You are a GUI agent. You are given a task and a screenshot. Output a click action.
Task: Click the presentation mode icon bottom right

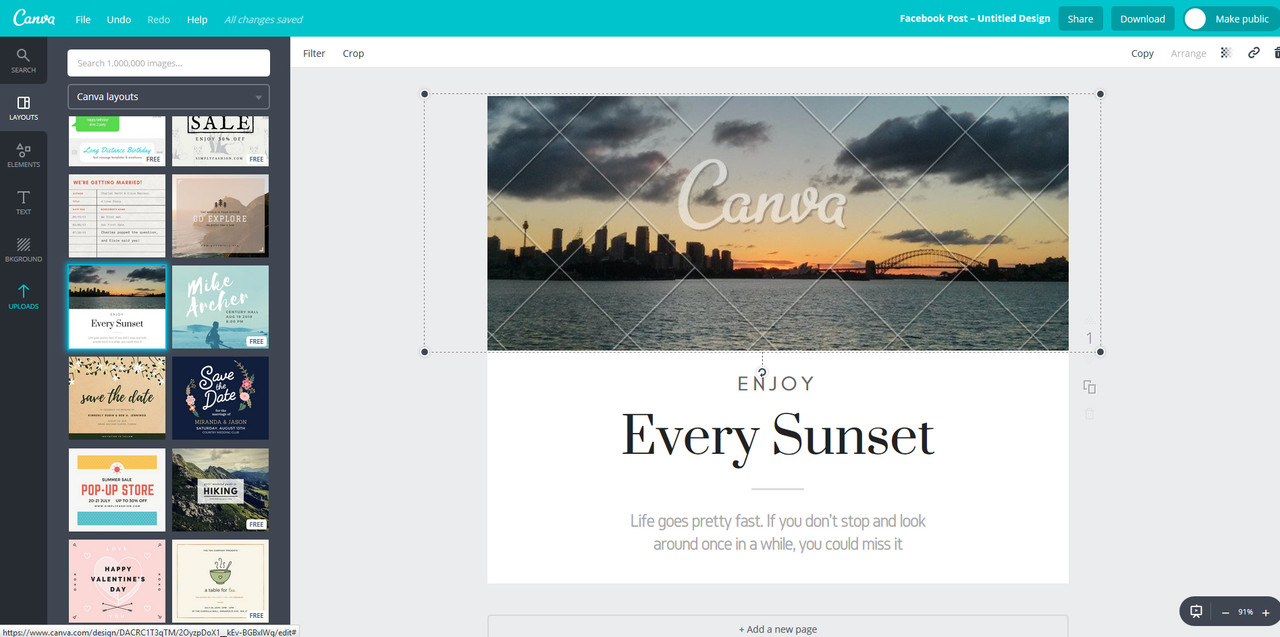(1195, 611)
